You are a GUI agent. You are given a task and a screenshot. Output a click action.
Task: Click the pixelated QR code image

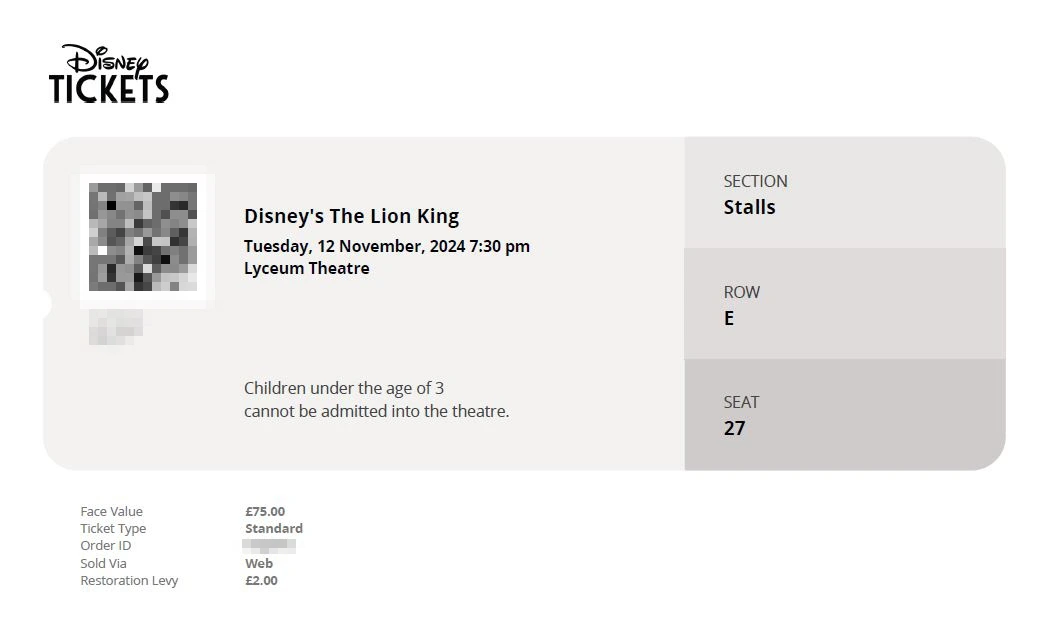click(x=143, y=237)
